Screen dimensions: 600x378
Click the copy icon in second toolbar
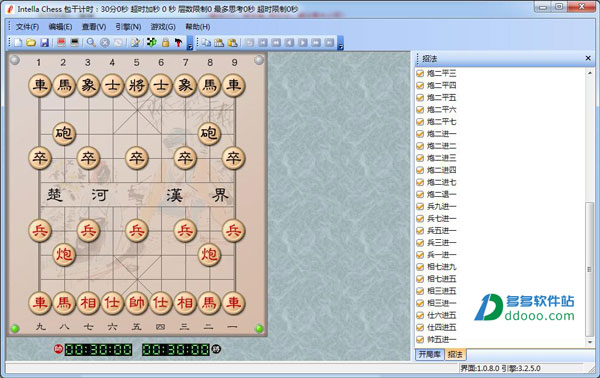tap(206, 42)
